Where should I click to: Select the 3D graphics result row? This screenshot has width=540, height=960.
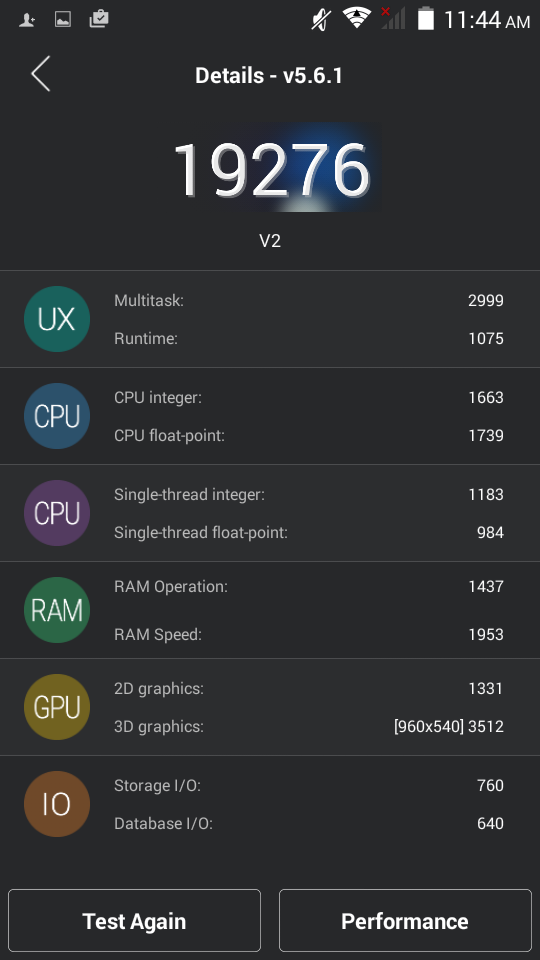(x=309, y=727)
